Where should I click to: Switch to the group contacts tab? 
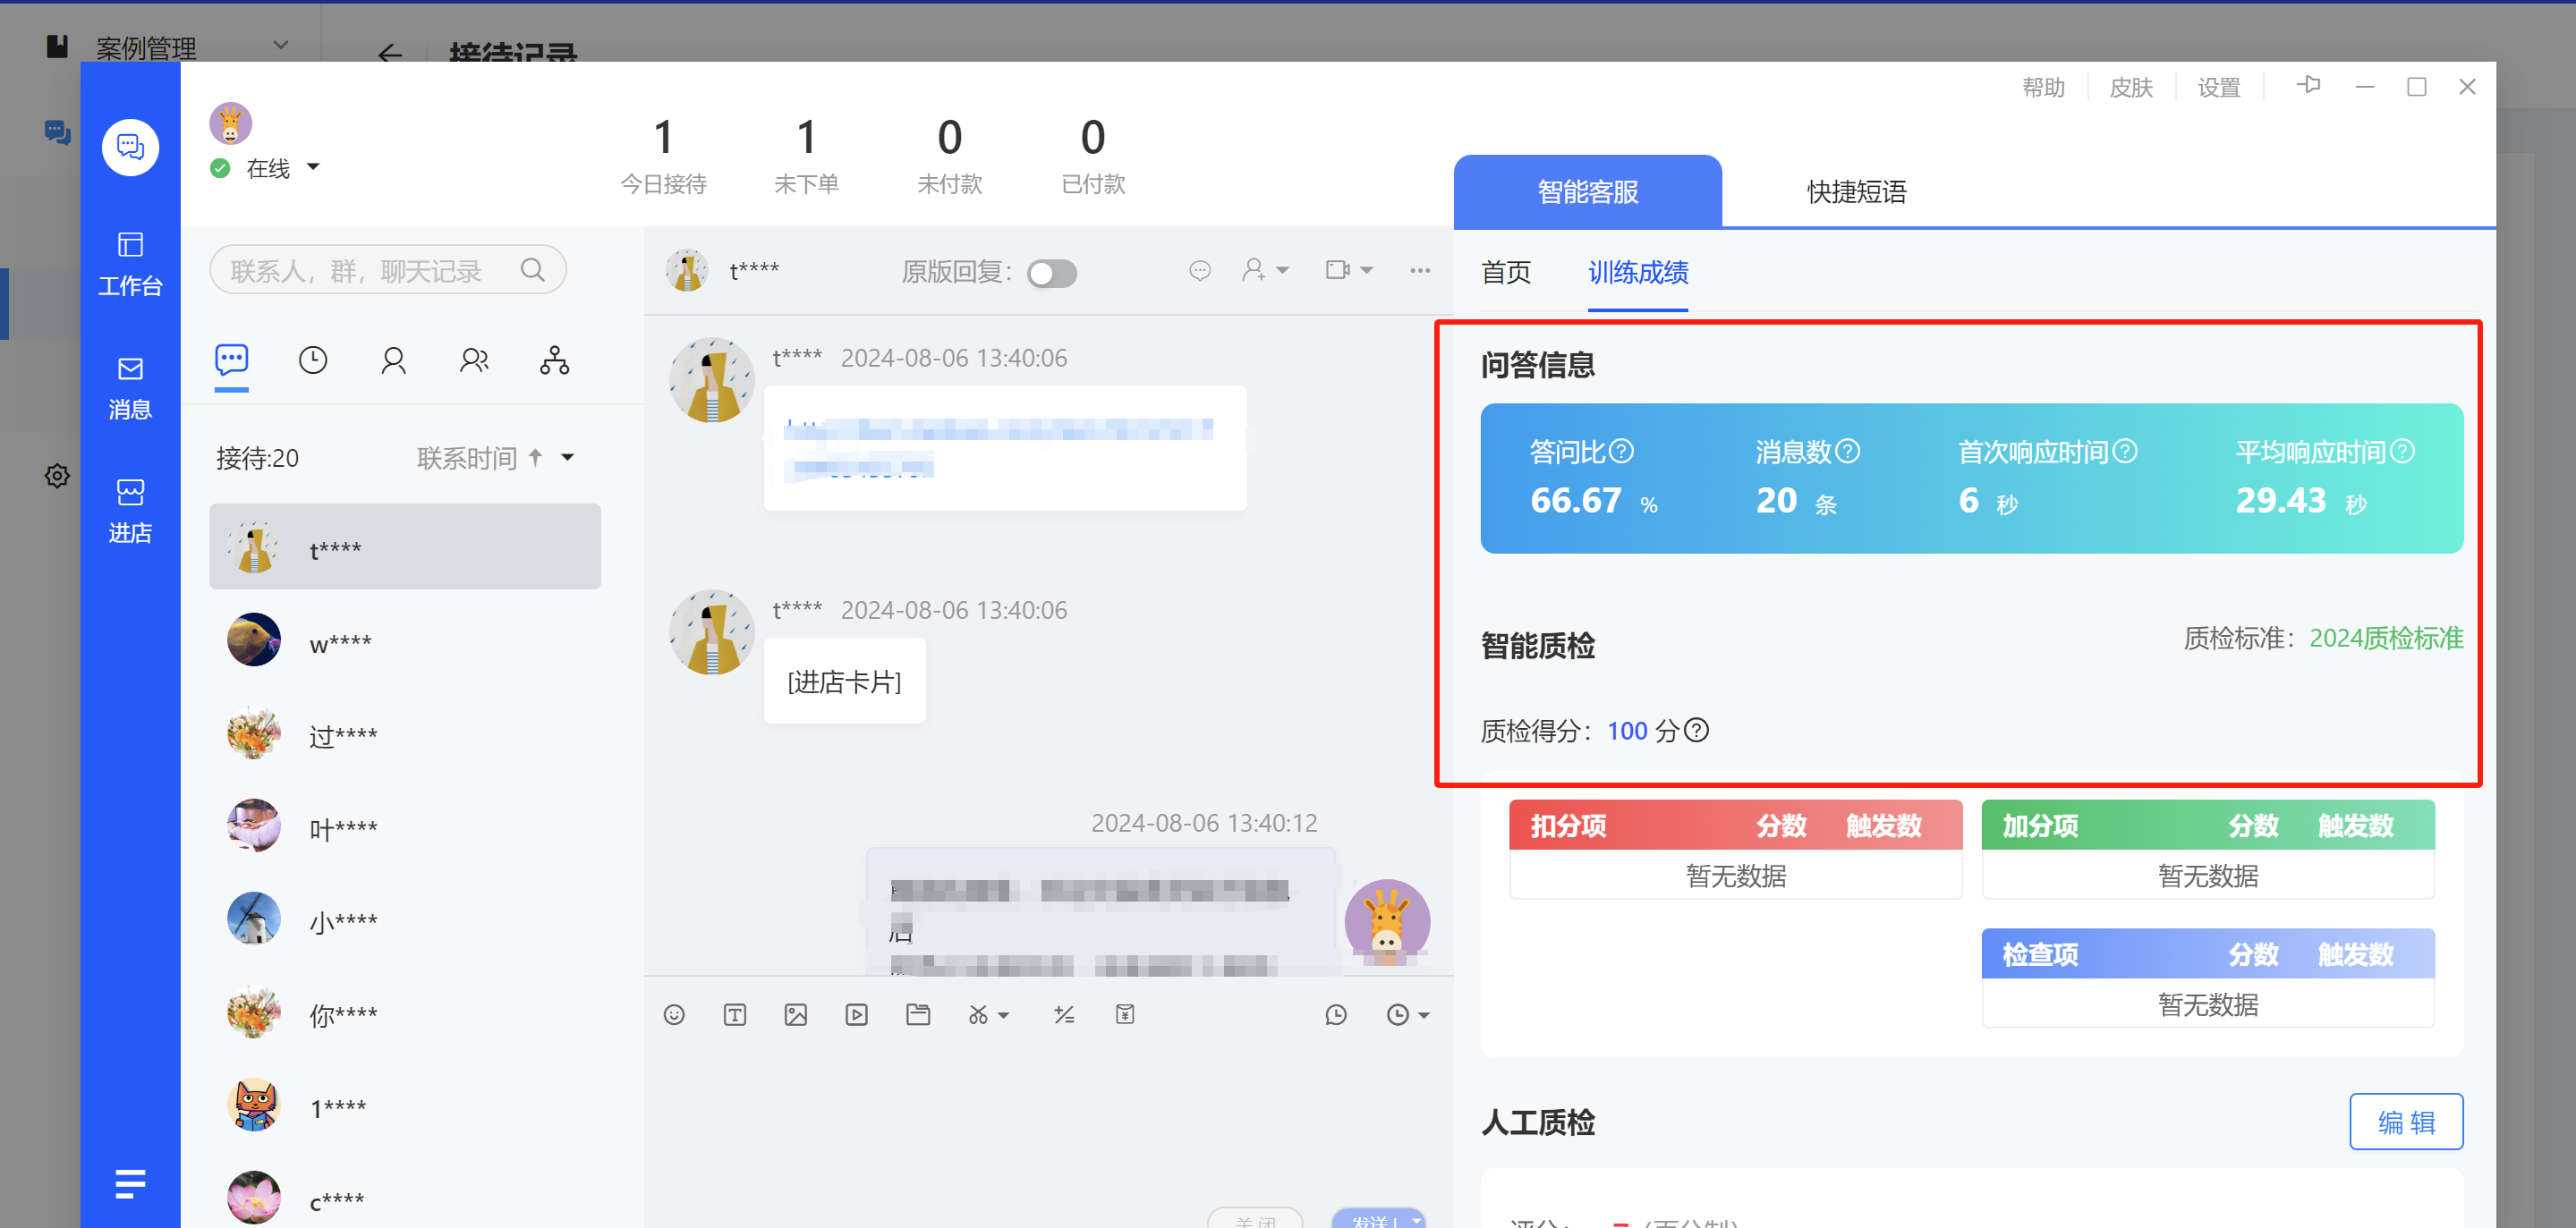tap(474, 360)
